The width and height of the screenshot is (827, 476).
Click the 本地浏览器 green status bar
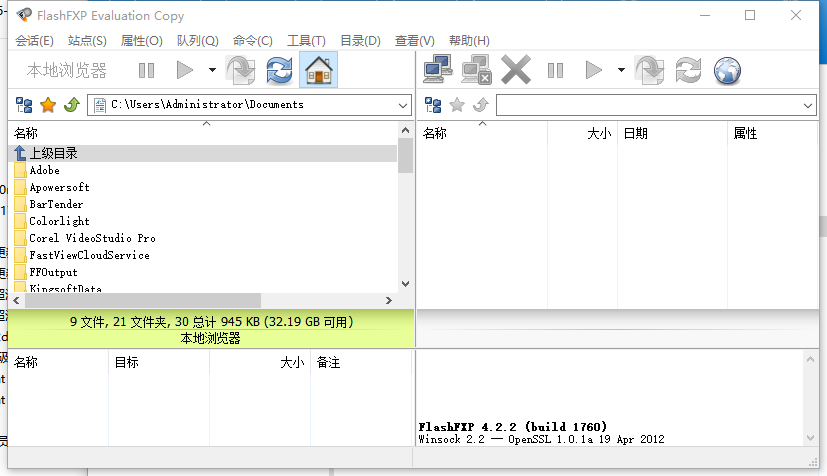[211, 329]
